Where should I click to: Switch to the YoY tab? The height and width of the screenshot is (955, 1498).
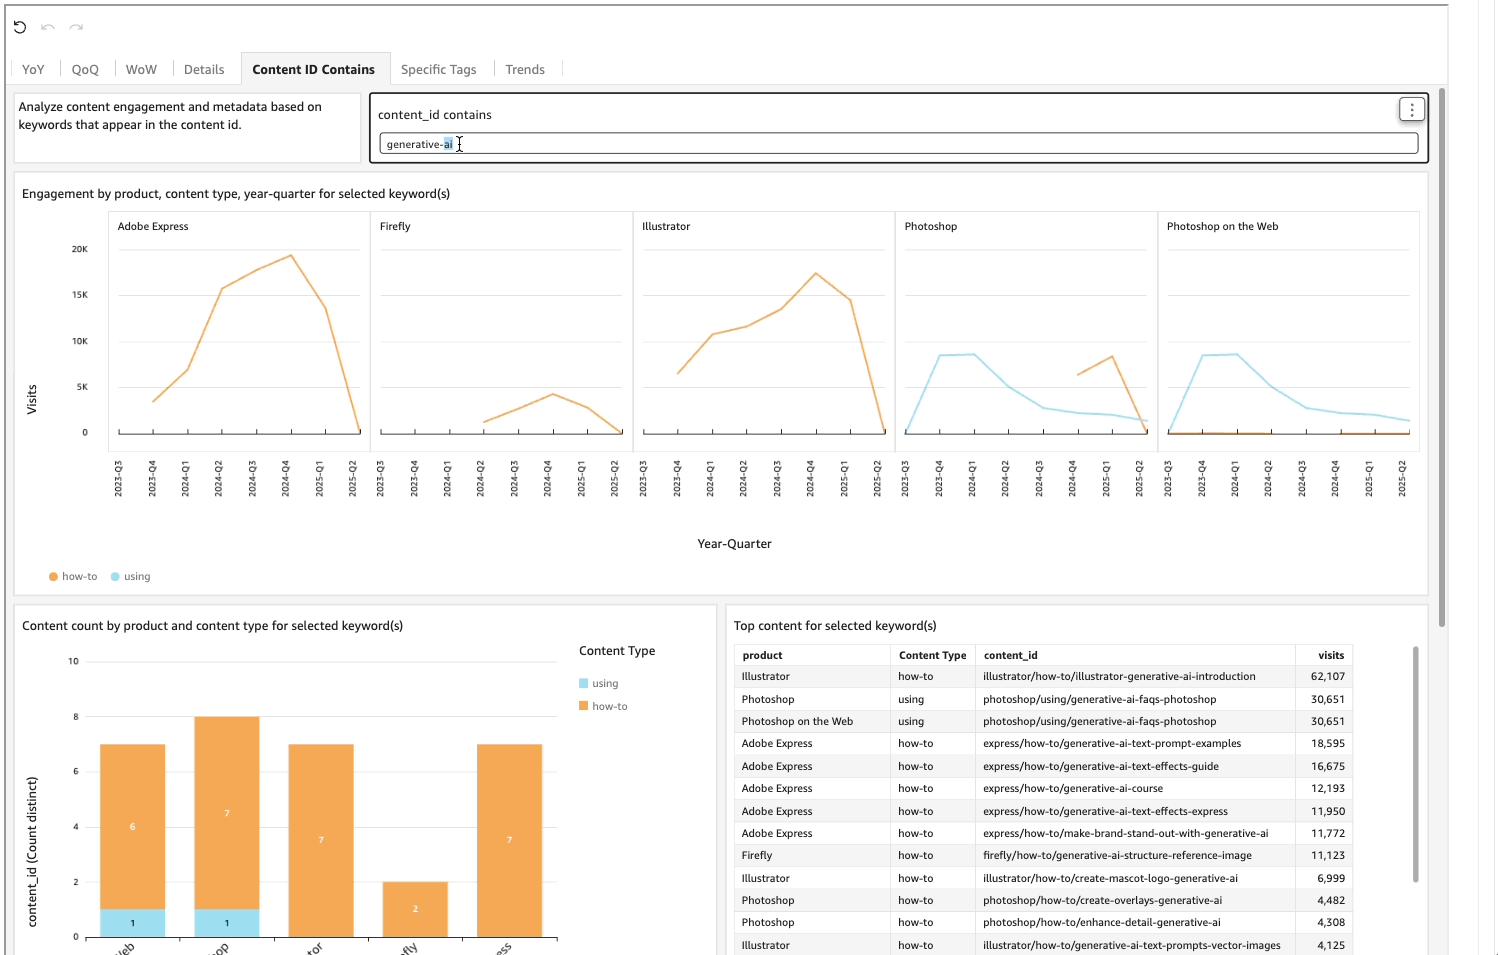[x=33, y=69]
